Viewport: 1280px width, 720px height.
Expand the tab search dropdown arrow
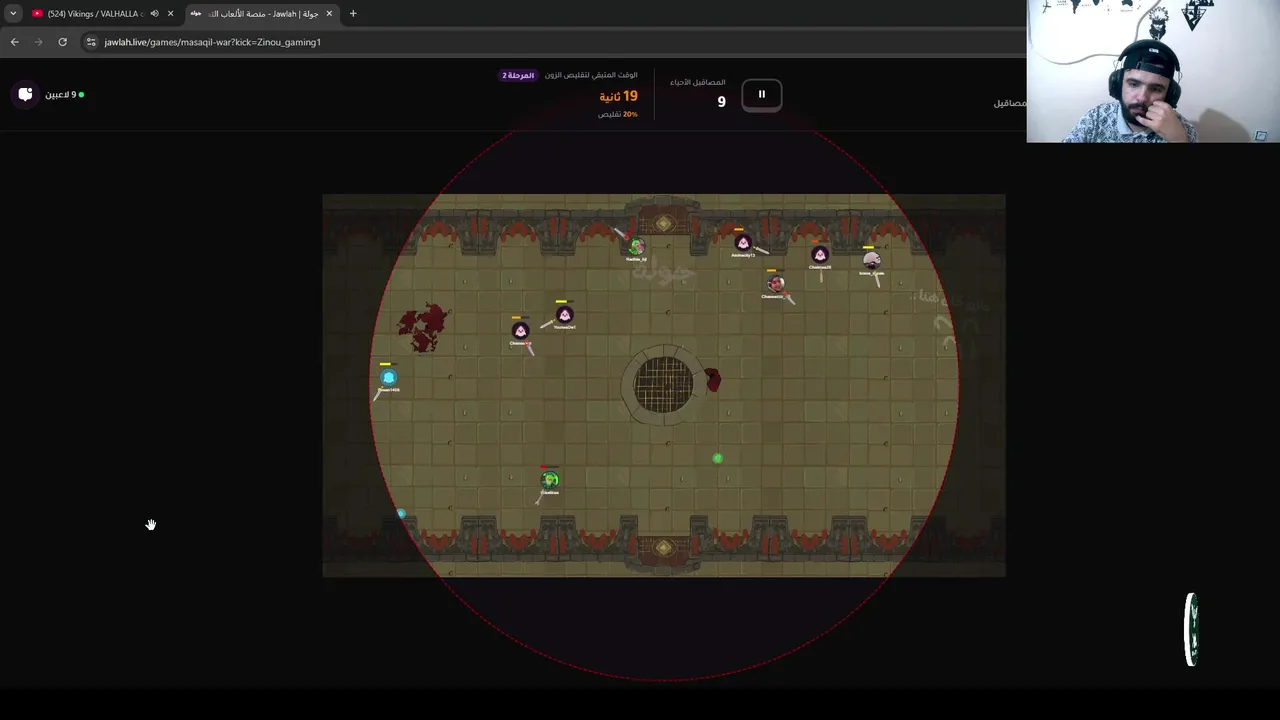(x=13, y=14)
